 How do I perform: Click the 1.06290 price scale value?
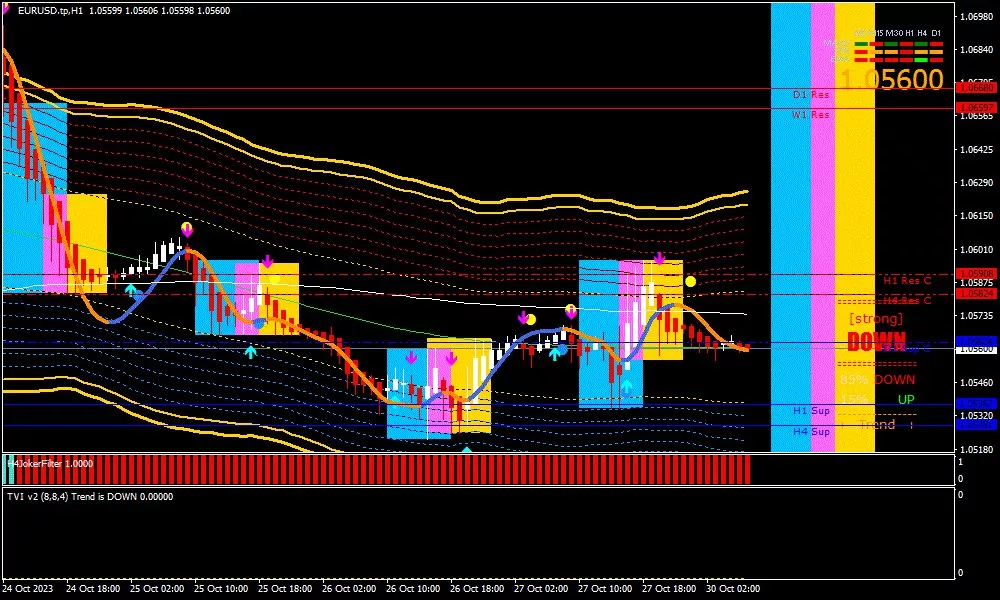977,183
